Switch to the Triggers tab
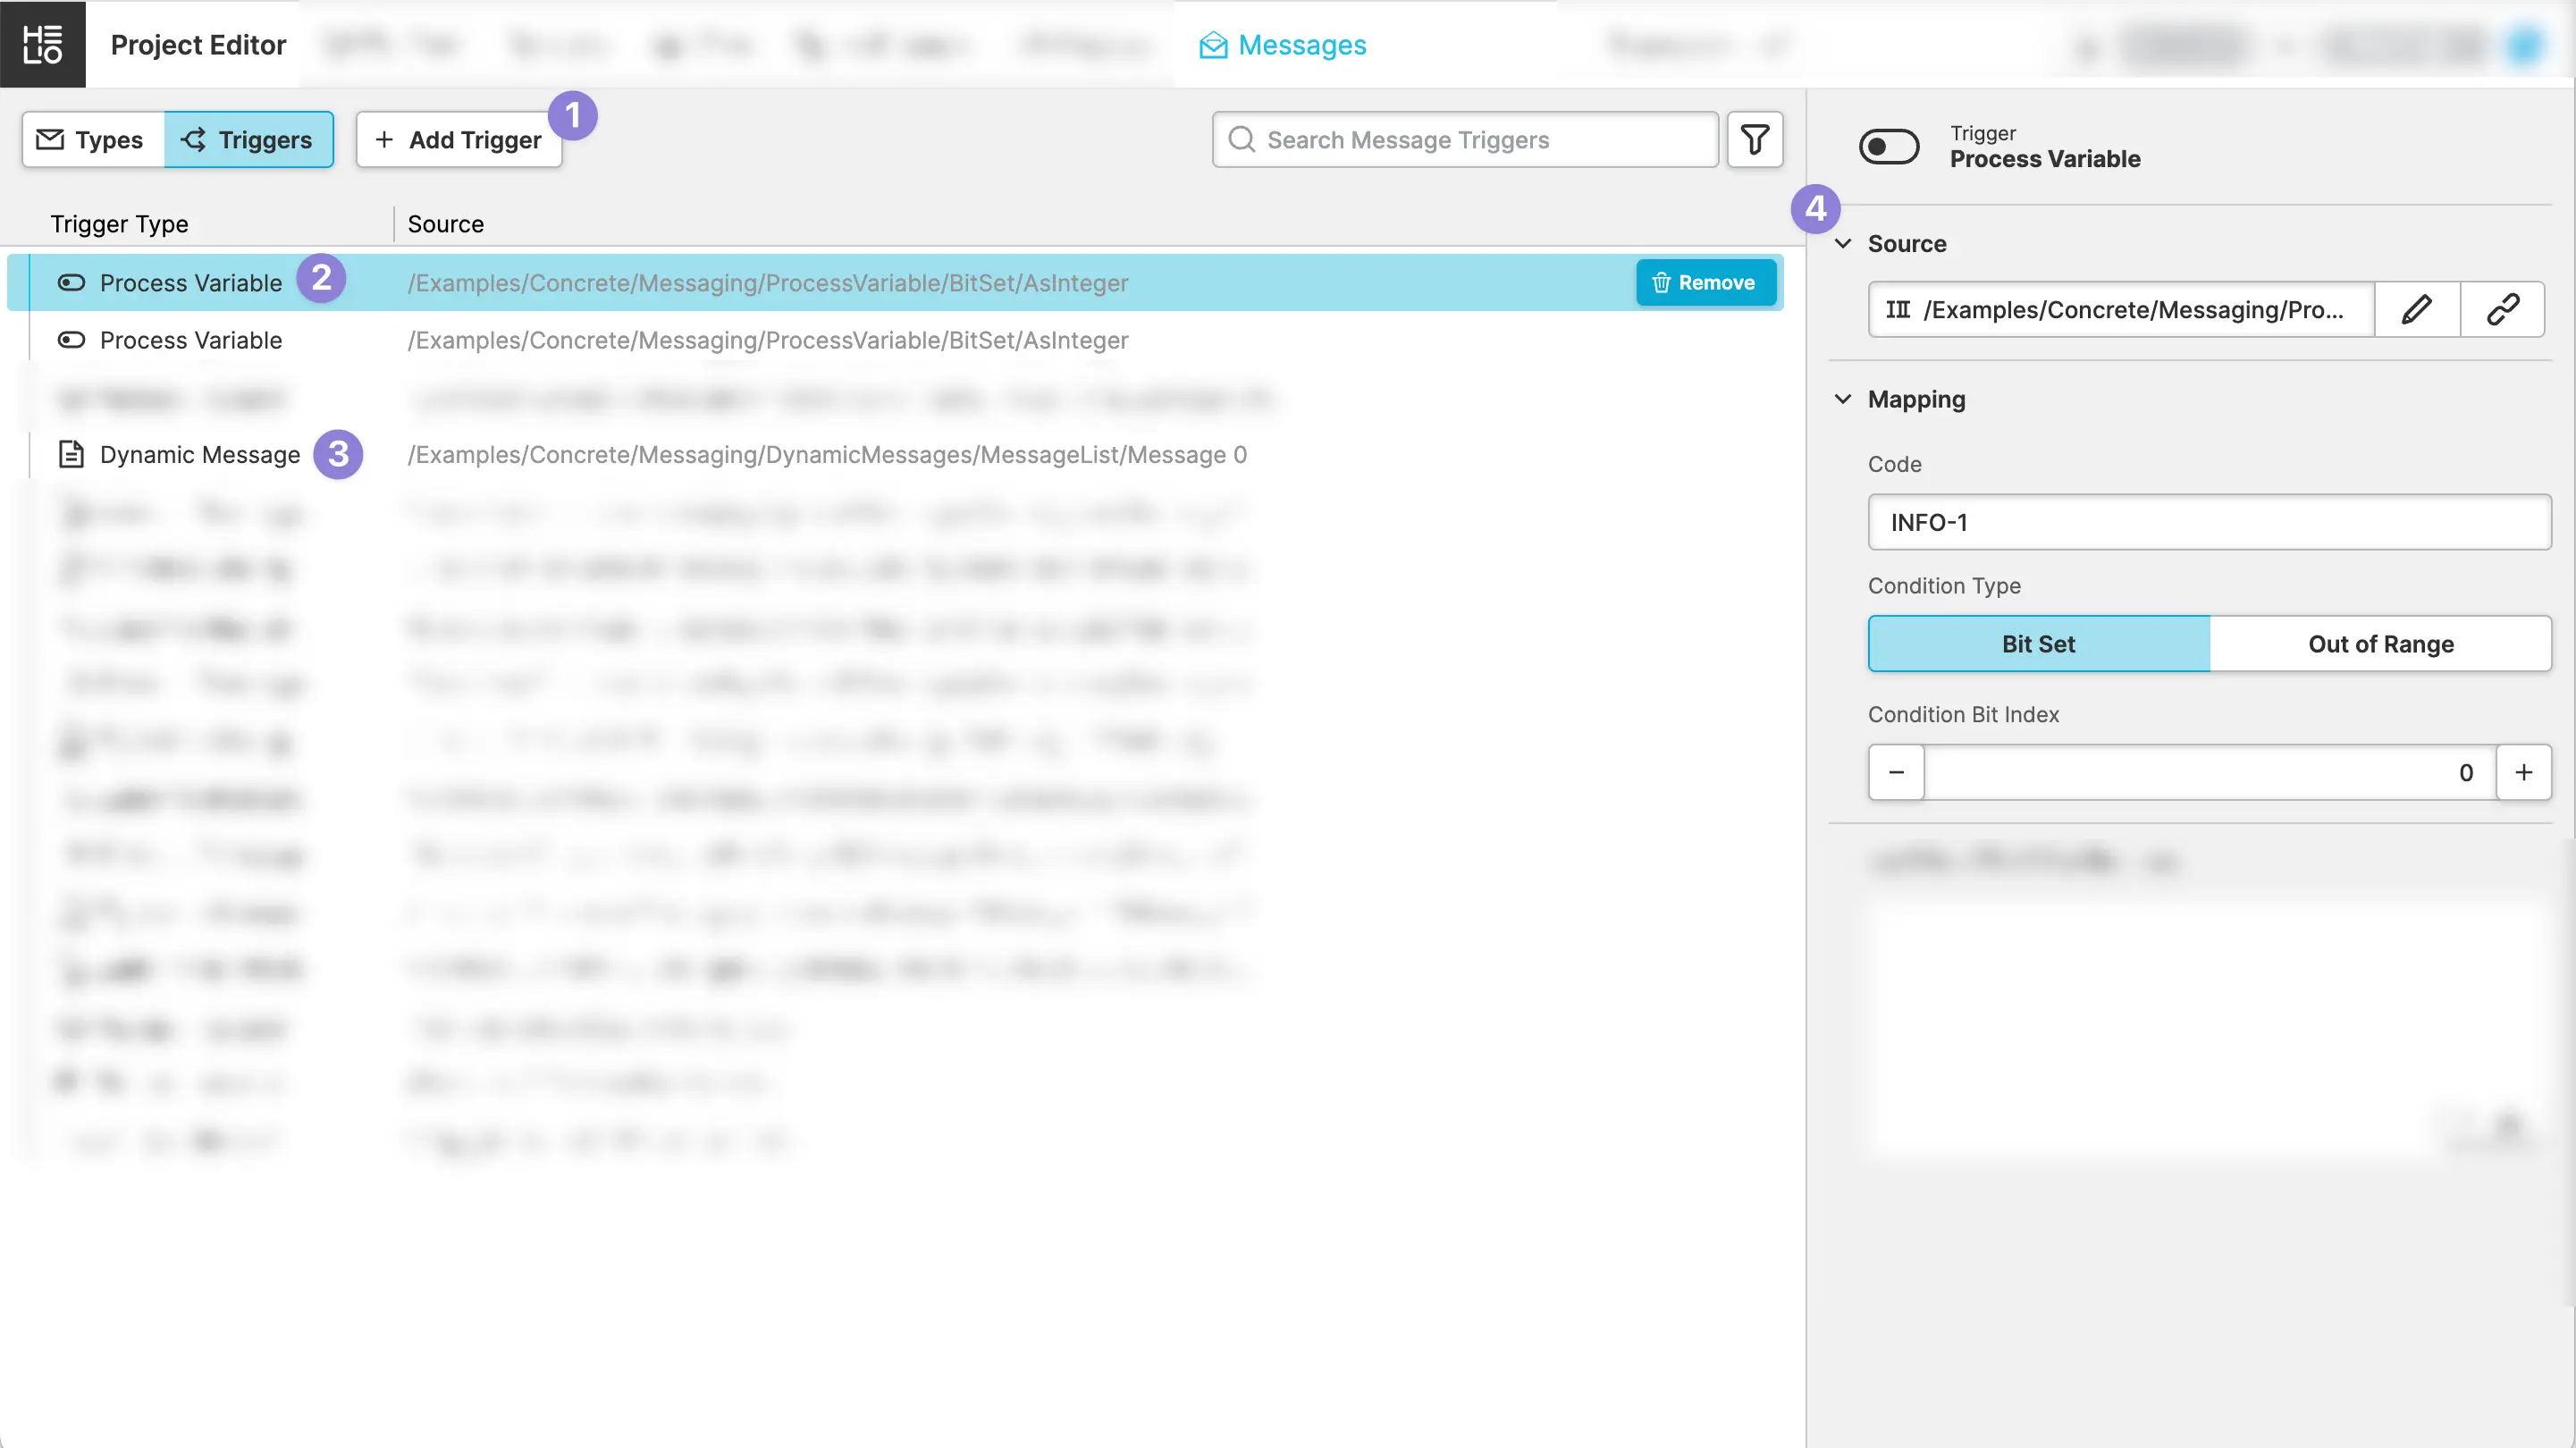Viewport: 2576px width, 1448px height. [x=248, y=140]
